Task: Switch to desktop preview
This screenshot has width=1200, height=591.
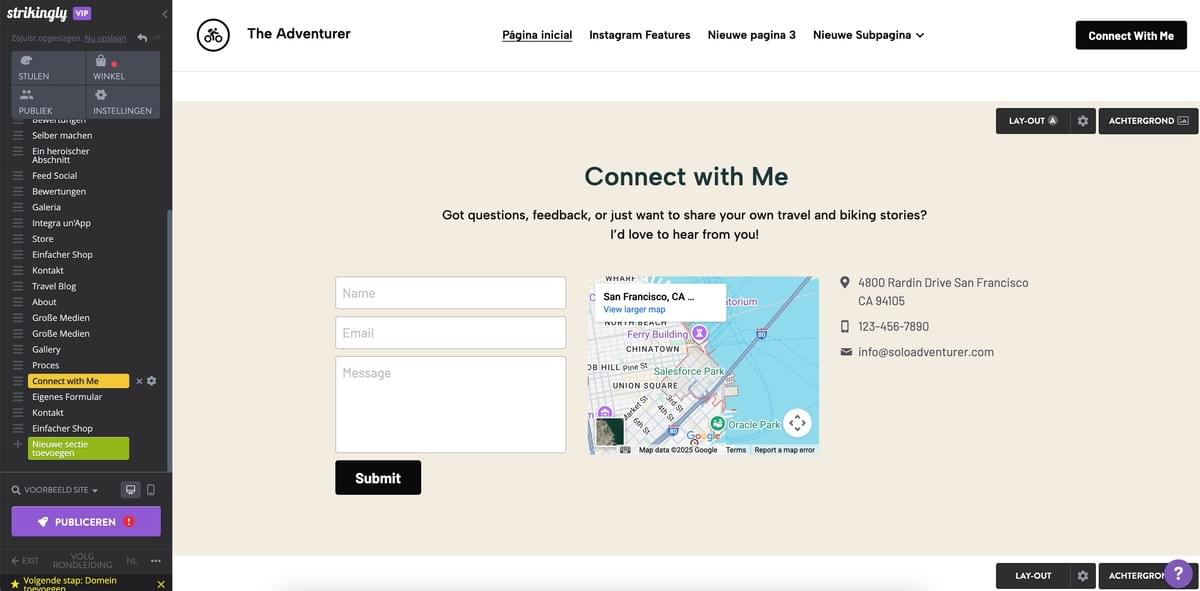Action: coord(130,490)
